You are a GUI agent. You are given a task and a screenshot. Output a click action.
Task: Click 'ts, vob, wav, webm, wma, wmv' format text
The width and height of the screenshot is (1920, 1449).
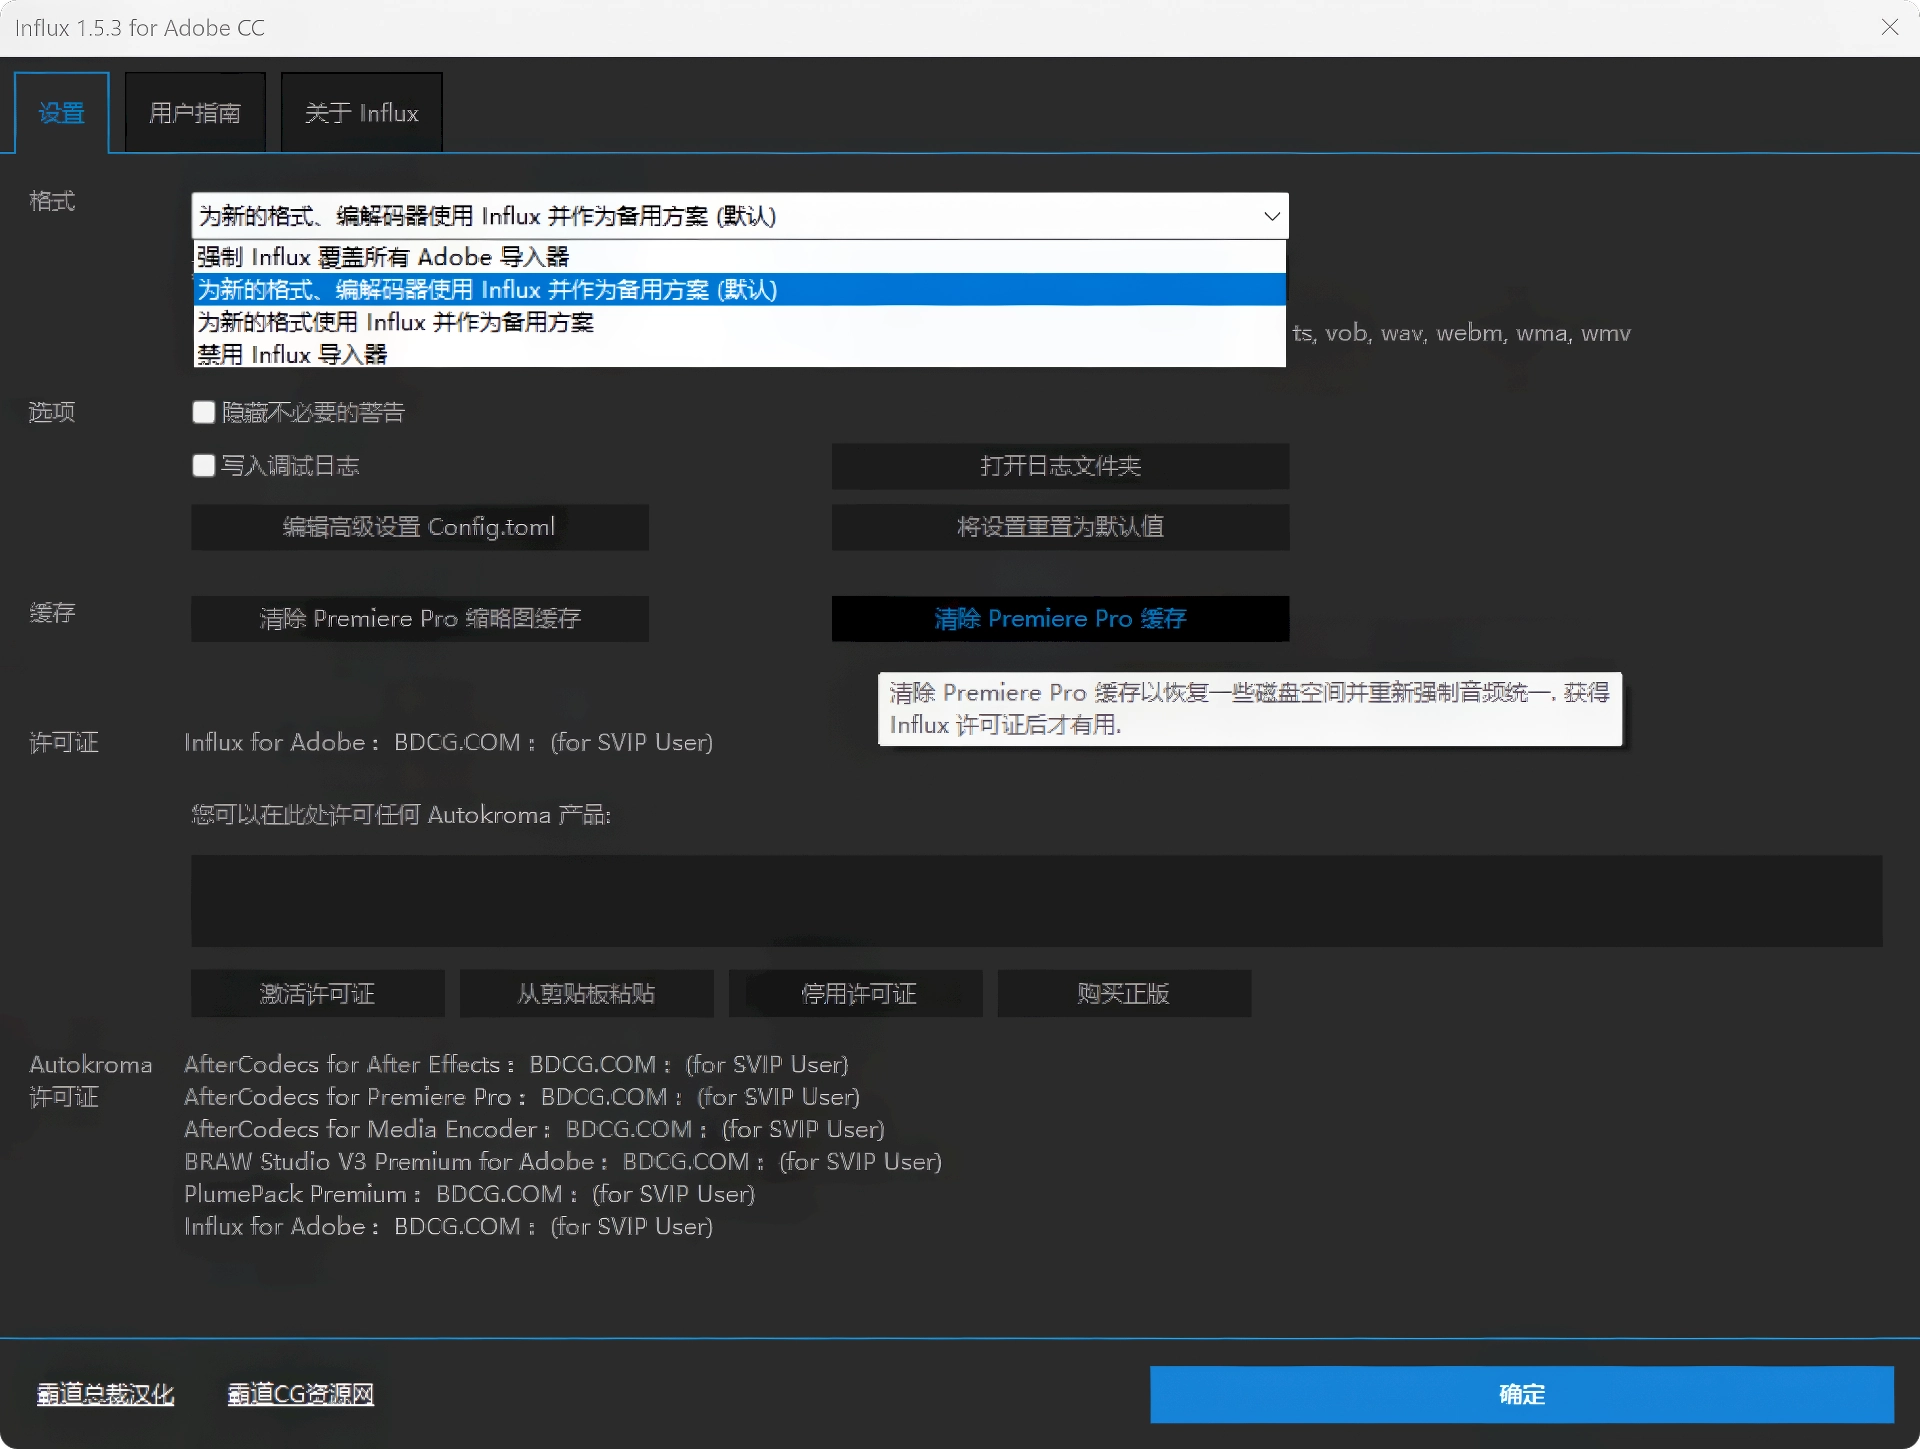[x=1461, y=333]
